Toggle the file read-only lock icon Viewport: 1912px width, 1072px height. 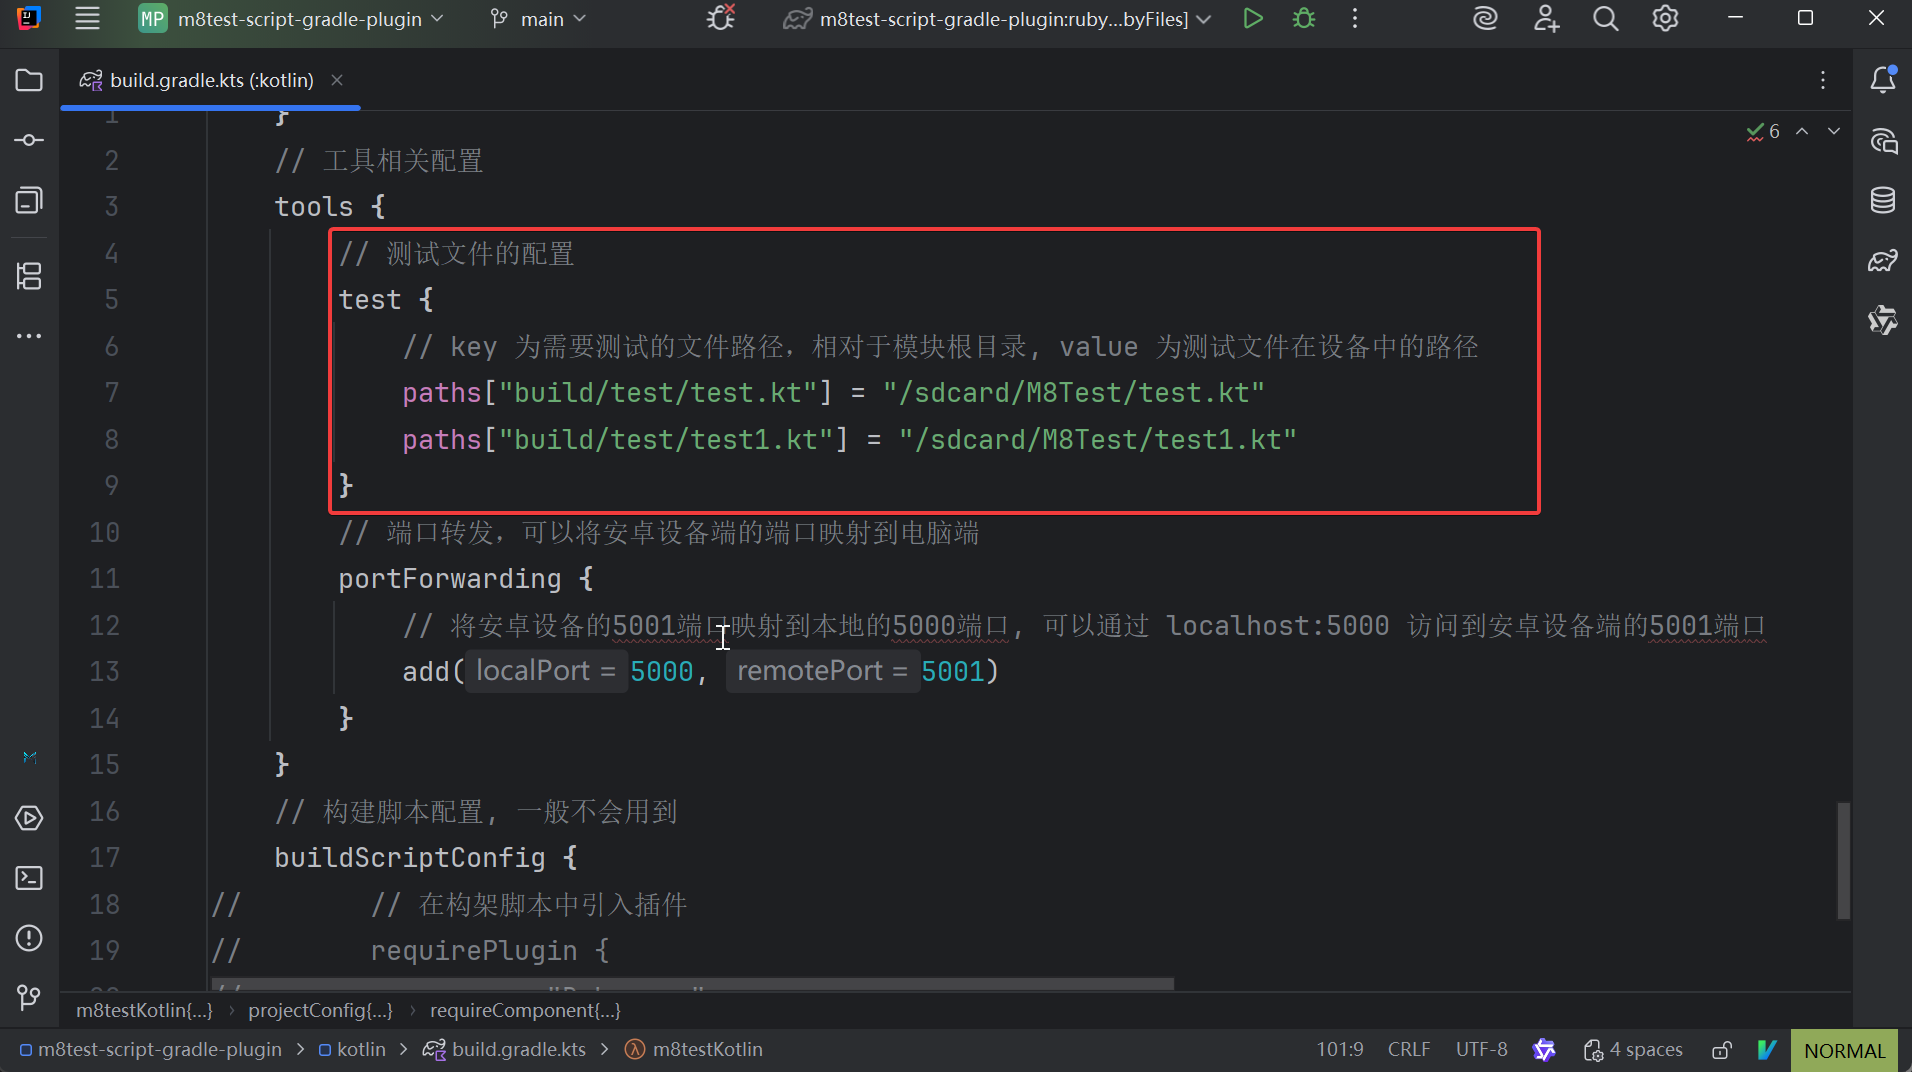1721,1050
